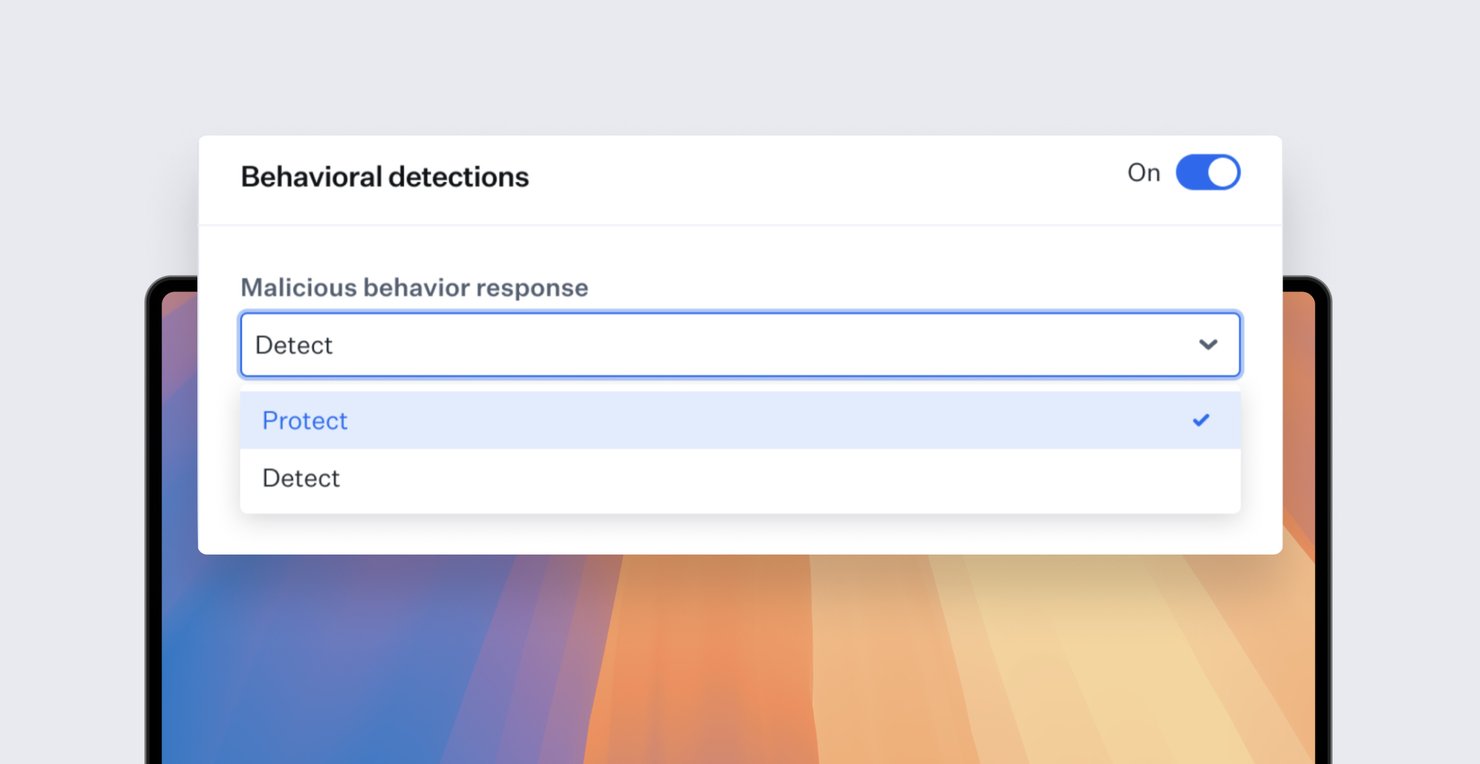Select Protect from the options list
The image size is (1480, 764).
[305, 420]
